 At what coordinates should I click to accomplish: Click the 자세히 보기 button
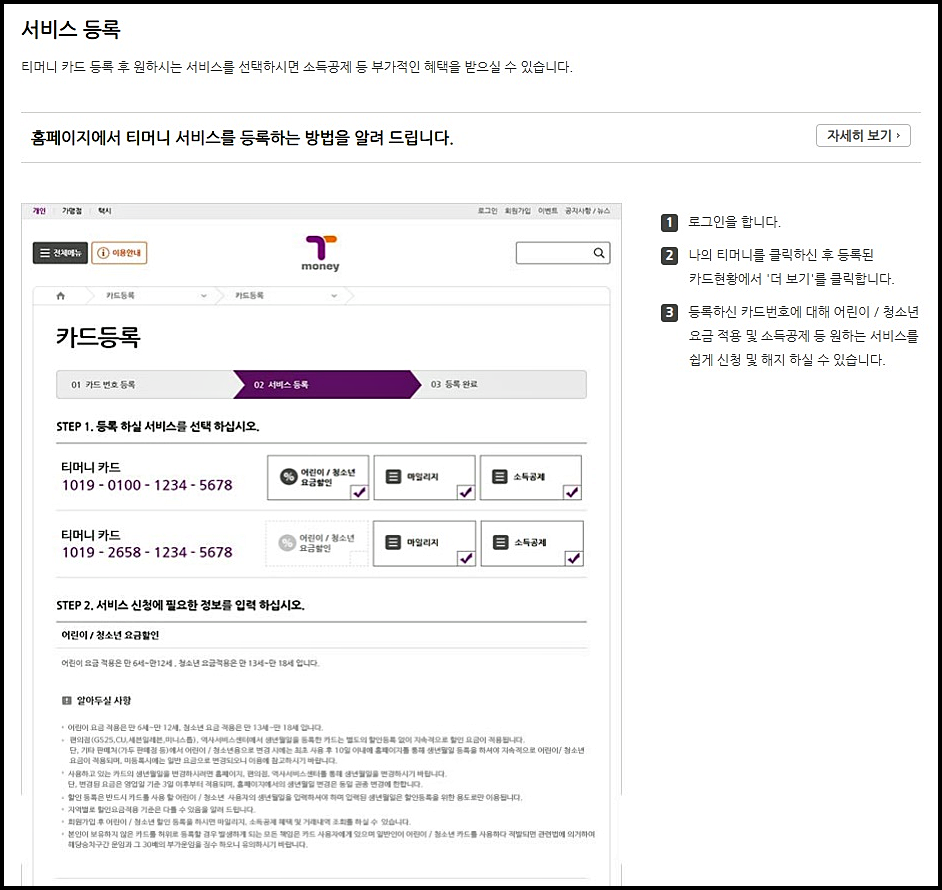pyautogui.click(x=863, y=135)
